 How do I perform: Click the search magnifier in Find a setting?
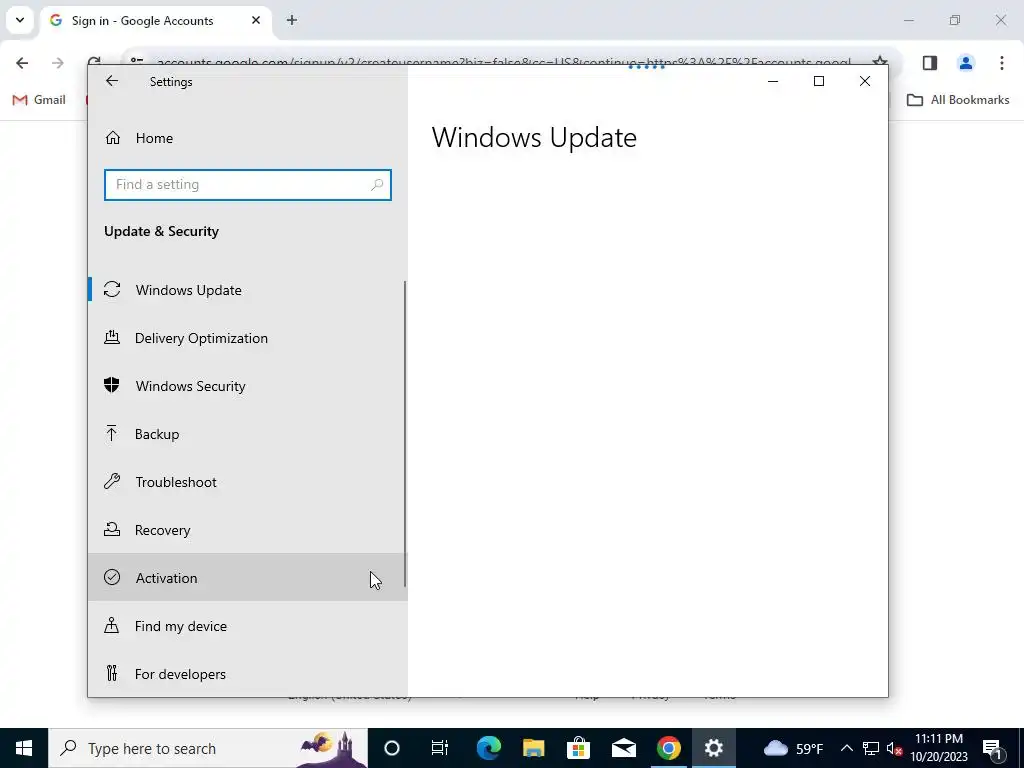(x=377, y=185)
